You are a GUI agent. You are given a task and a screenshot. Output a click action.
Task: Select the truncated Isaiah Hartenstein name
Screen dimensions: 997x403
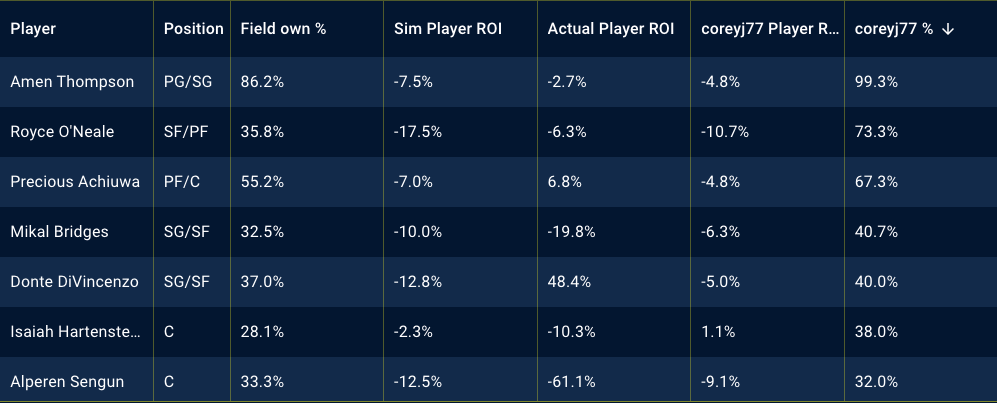[x=76, y=331]
